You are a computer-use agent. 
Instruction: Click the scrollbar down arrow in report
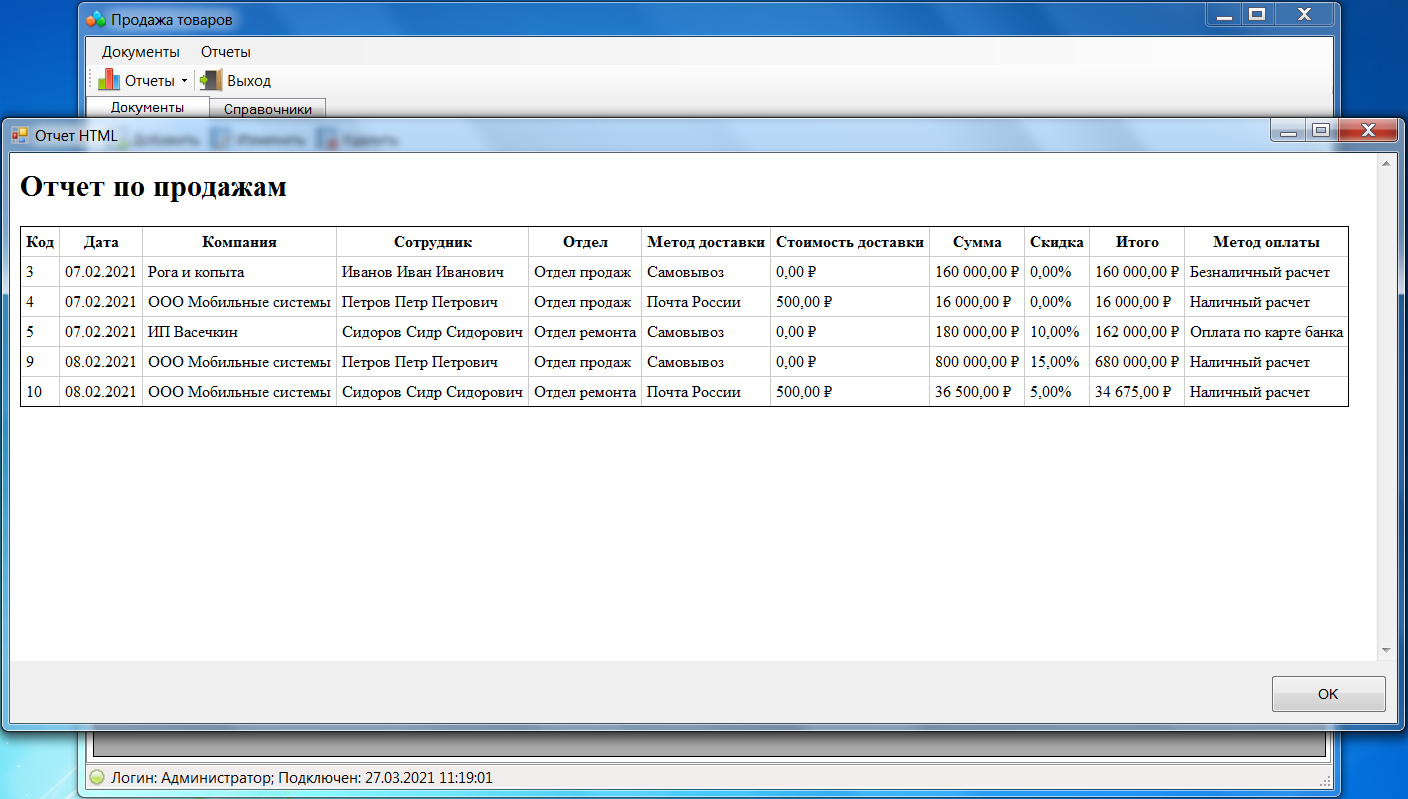[1385, 650]
